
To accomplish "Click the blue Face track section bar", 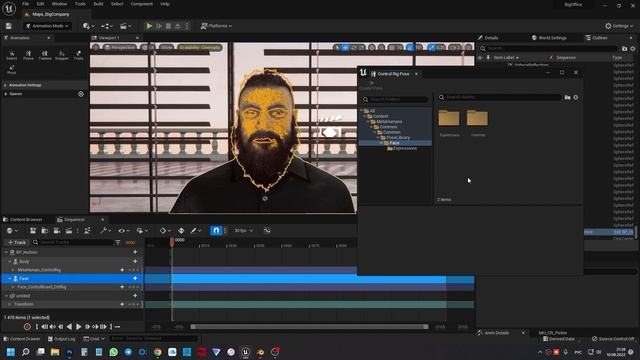I will [x=309, y=279].
